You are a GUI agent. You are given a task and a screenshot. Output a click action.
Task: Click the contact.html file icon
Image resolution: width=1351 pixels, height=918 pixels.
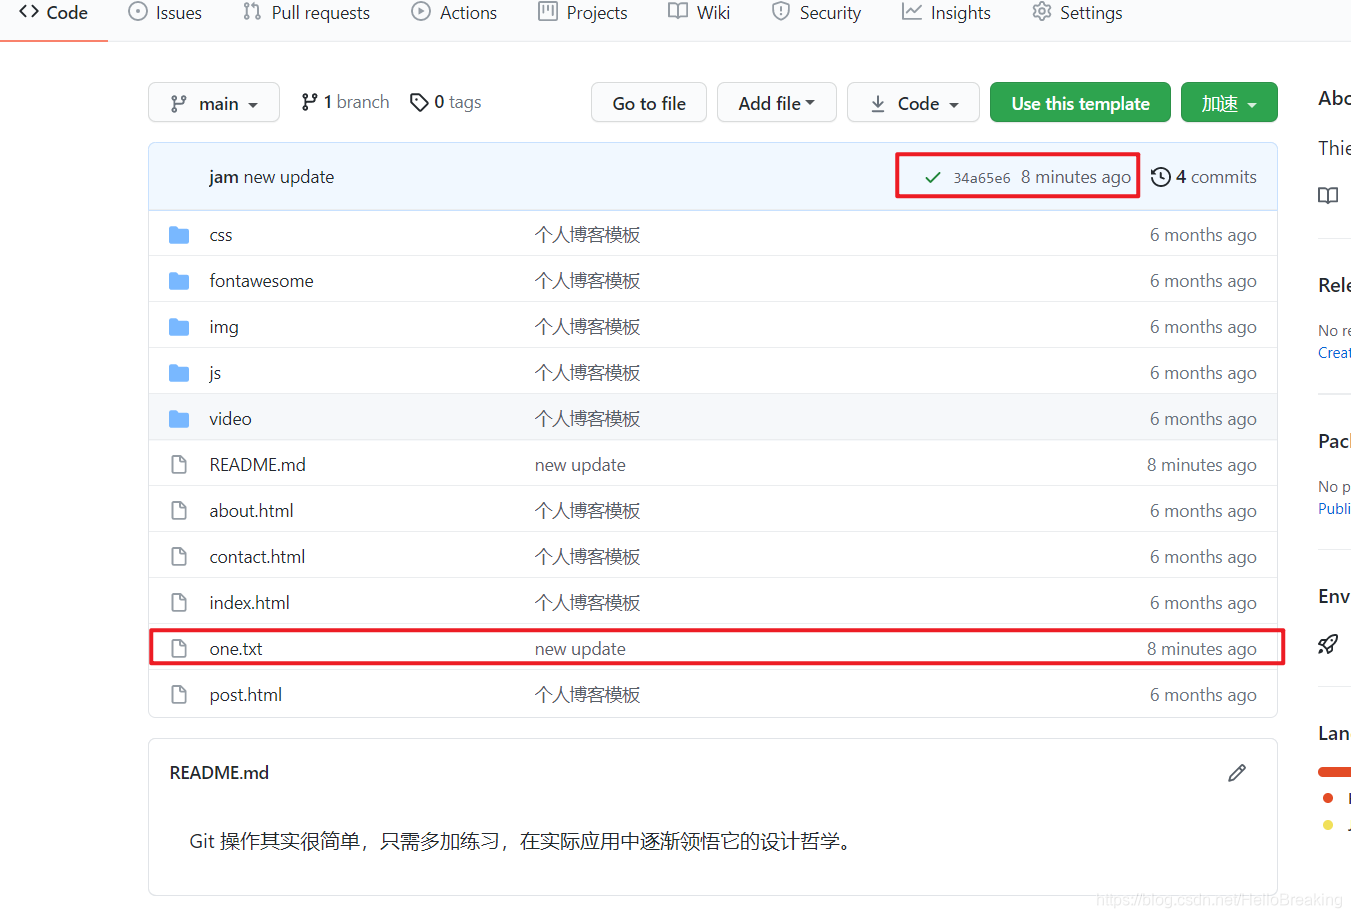coord(179,557)
